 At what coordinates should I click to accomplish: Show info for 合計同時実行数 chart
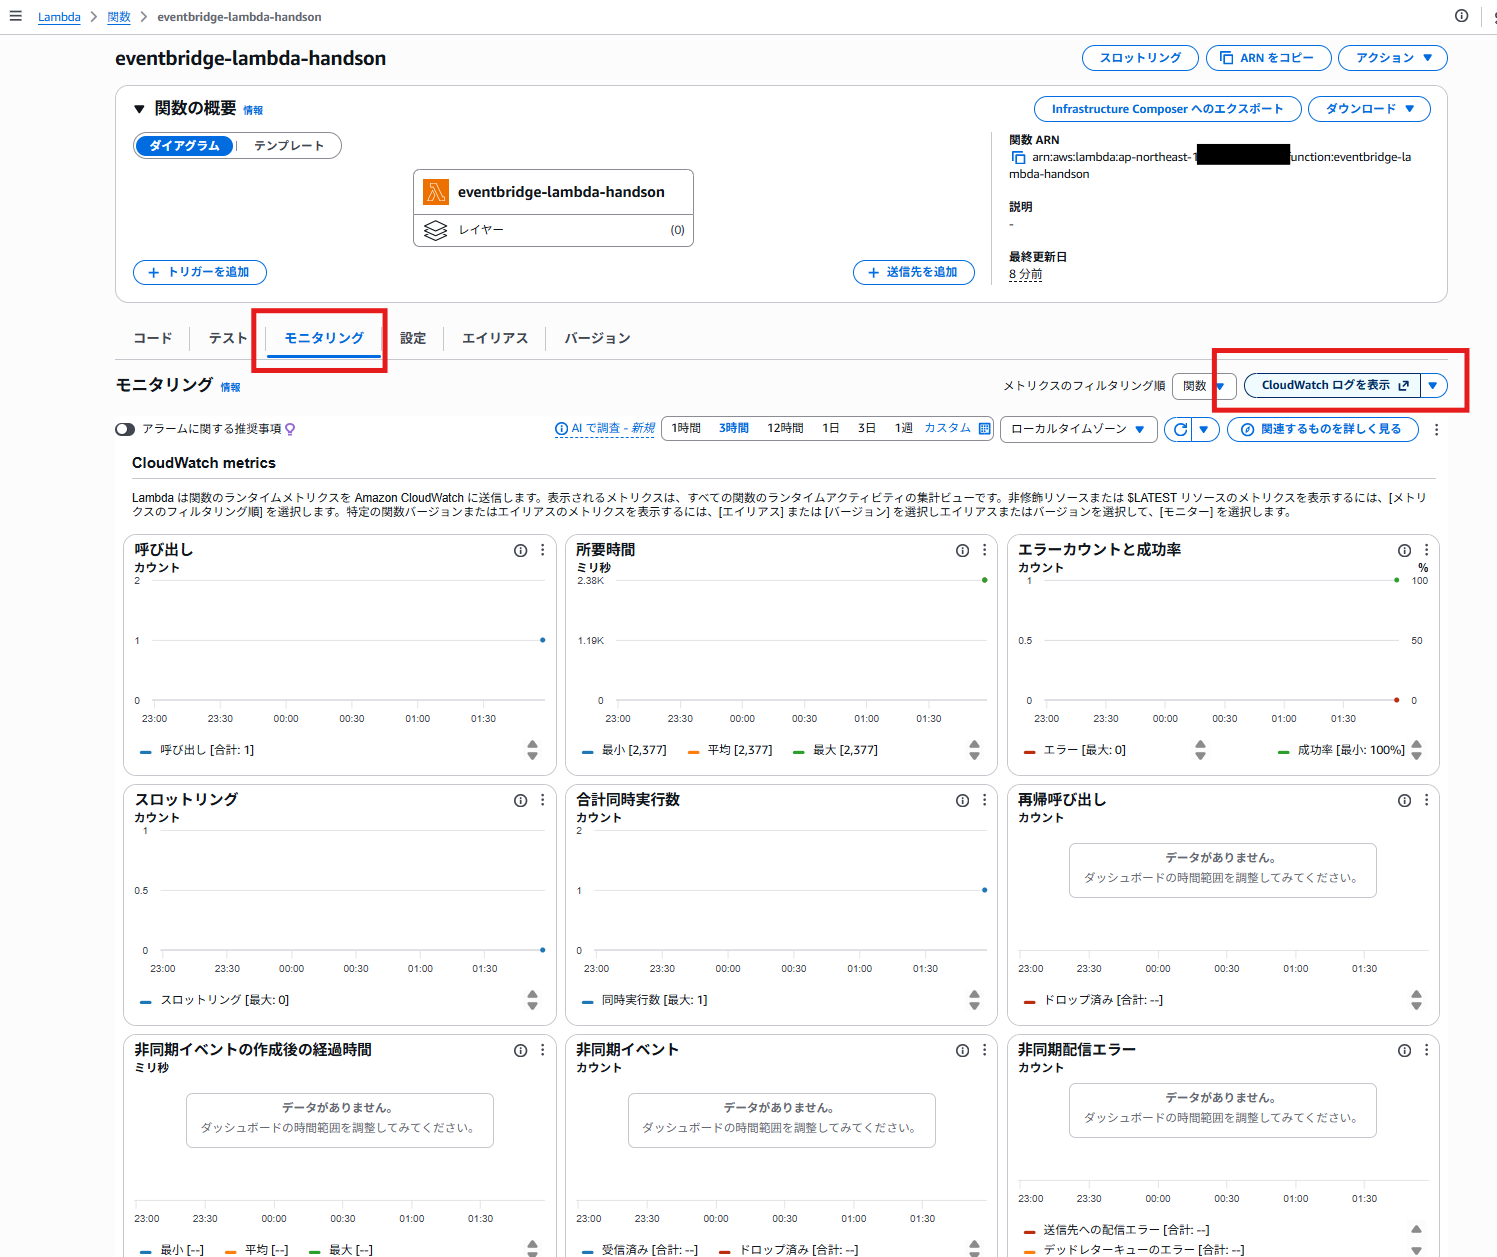pos(962,801)
